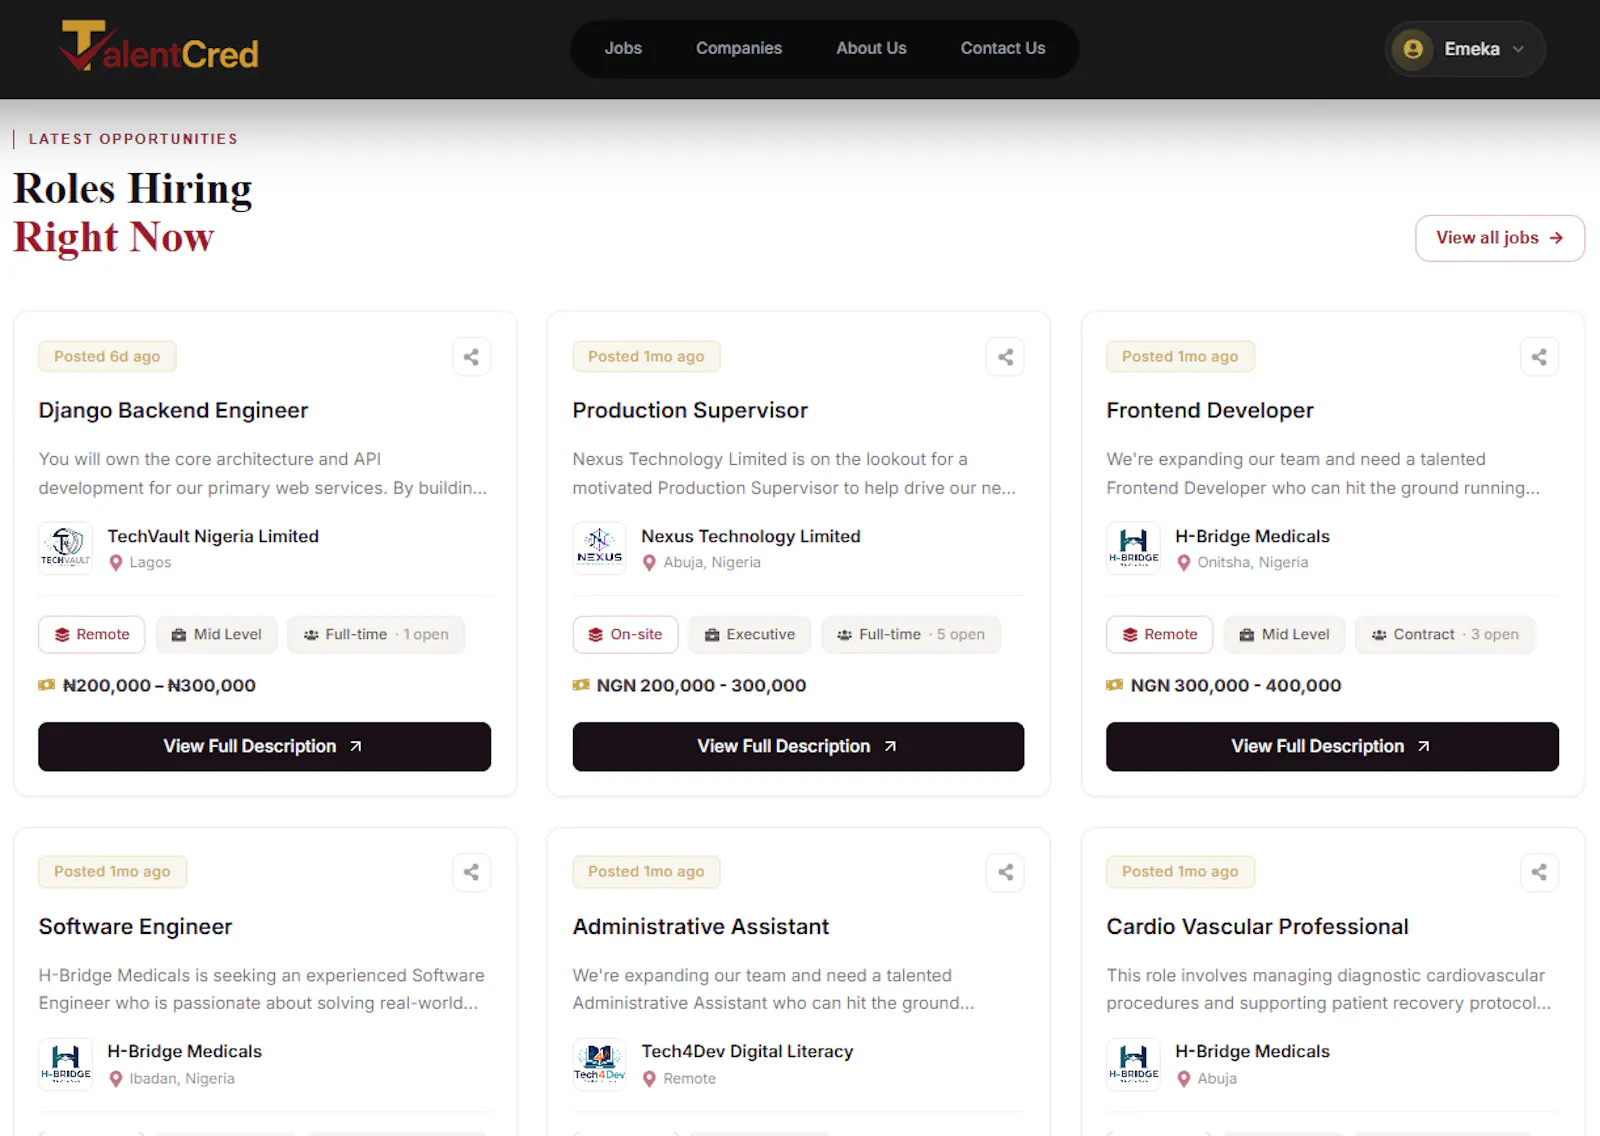Viewport: 1600px width, 1136px height.
Task: Click the H-Bridge Medicals logo on Software Engineer
Action: click(66, 1064)
